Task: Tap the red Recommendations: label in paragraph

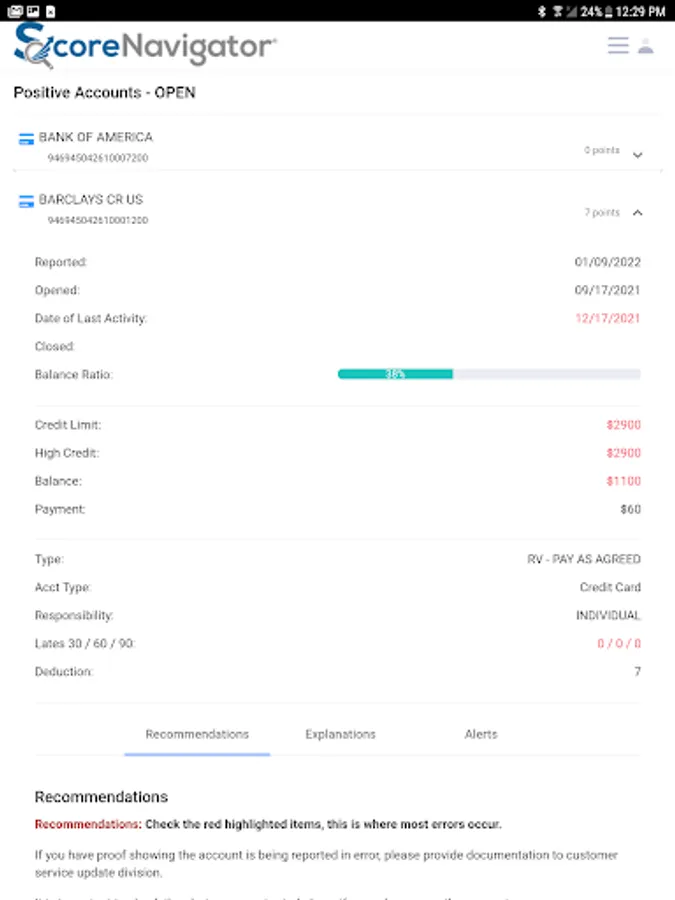Action: pyautogui.click(x=88, y=824)
